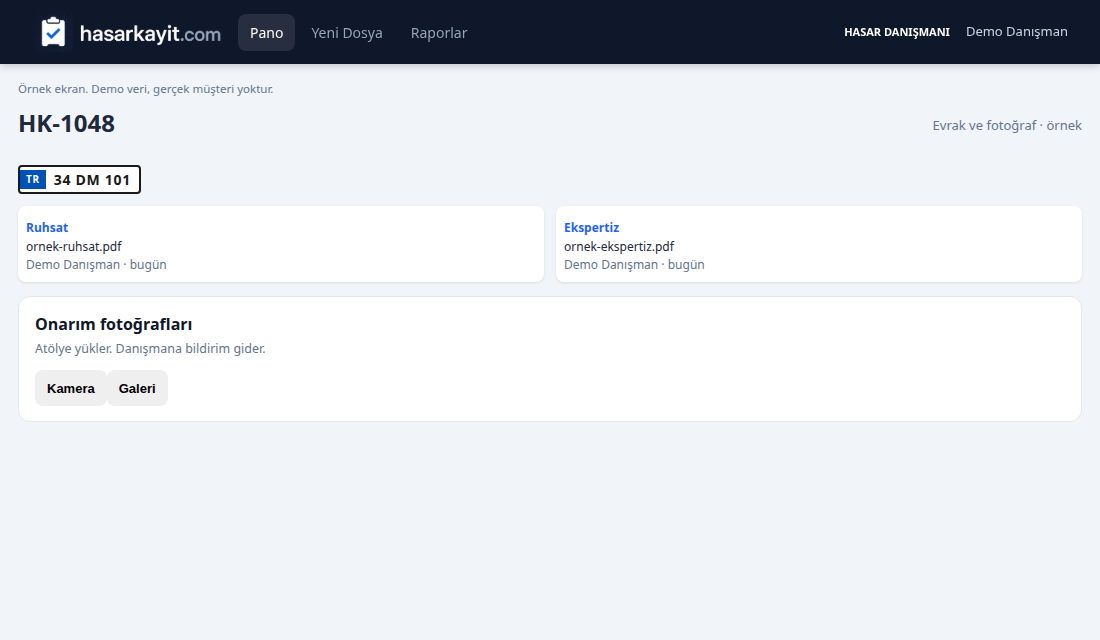Open the Ruhsat document link

coord(47,227)
